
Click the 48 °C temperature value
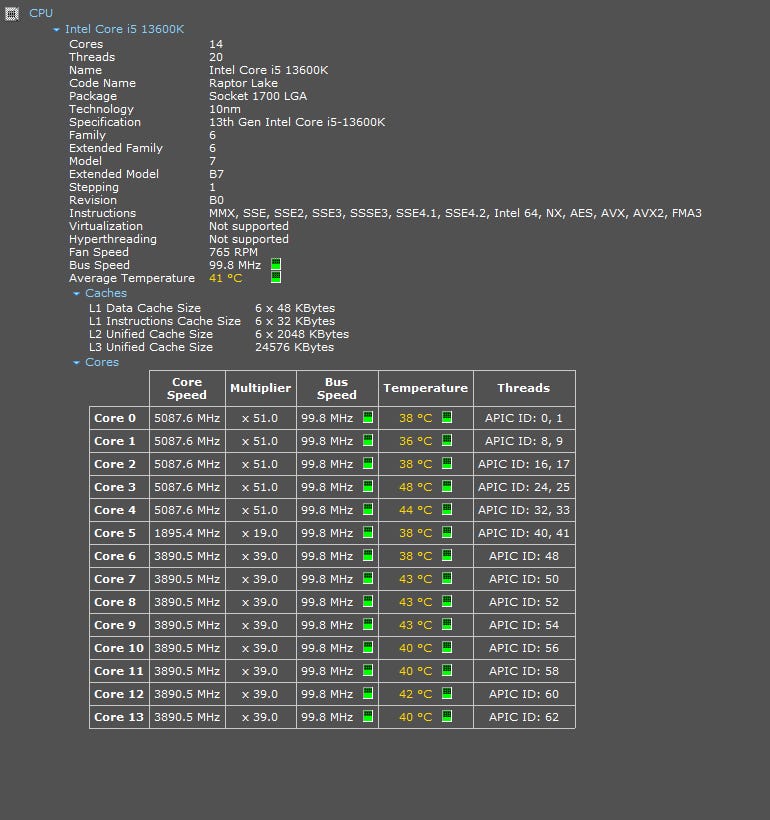pyautogui.click(x=416, y=487)
